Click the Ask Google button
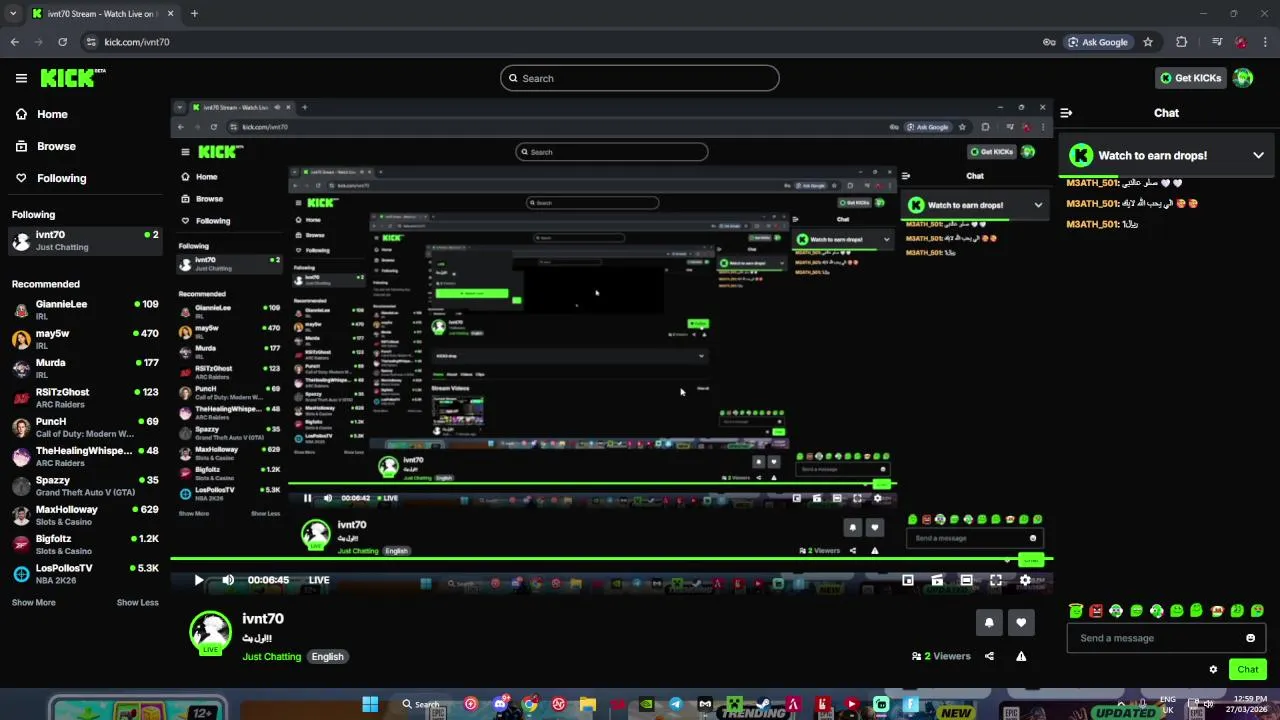The height and width of the screenshot is (720, 1280). point(1098,42)
